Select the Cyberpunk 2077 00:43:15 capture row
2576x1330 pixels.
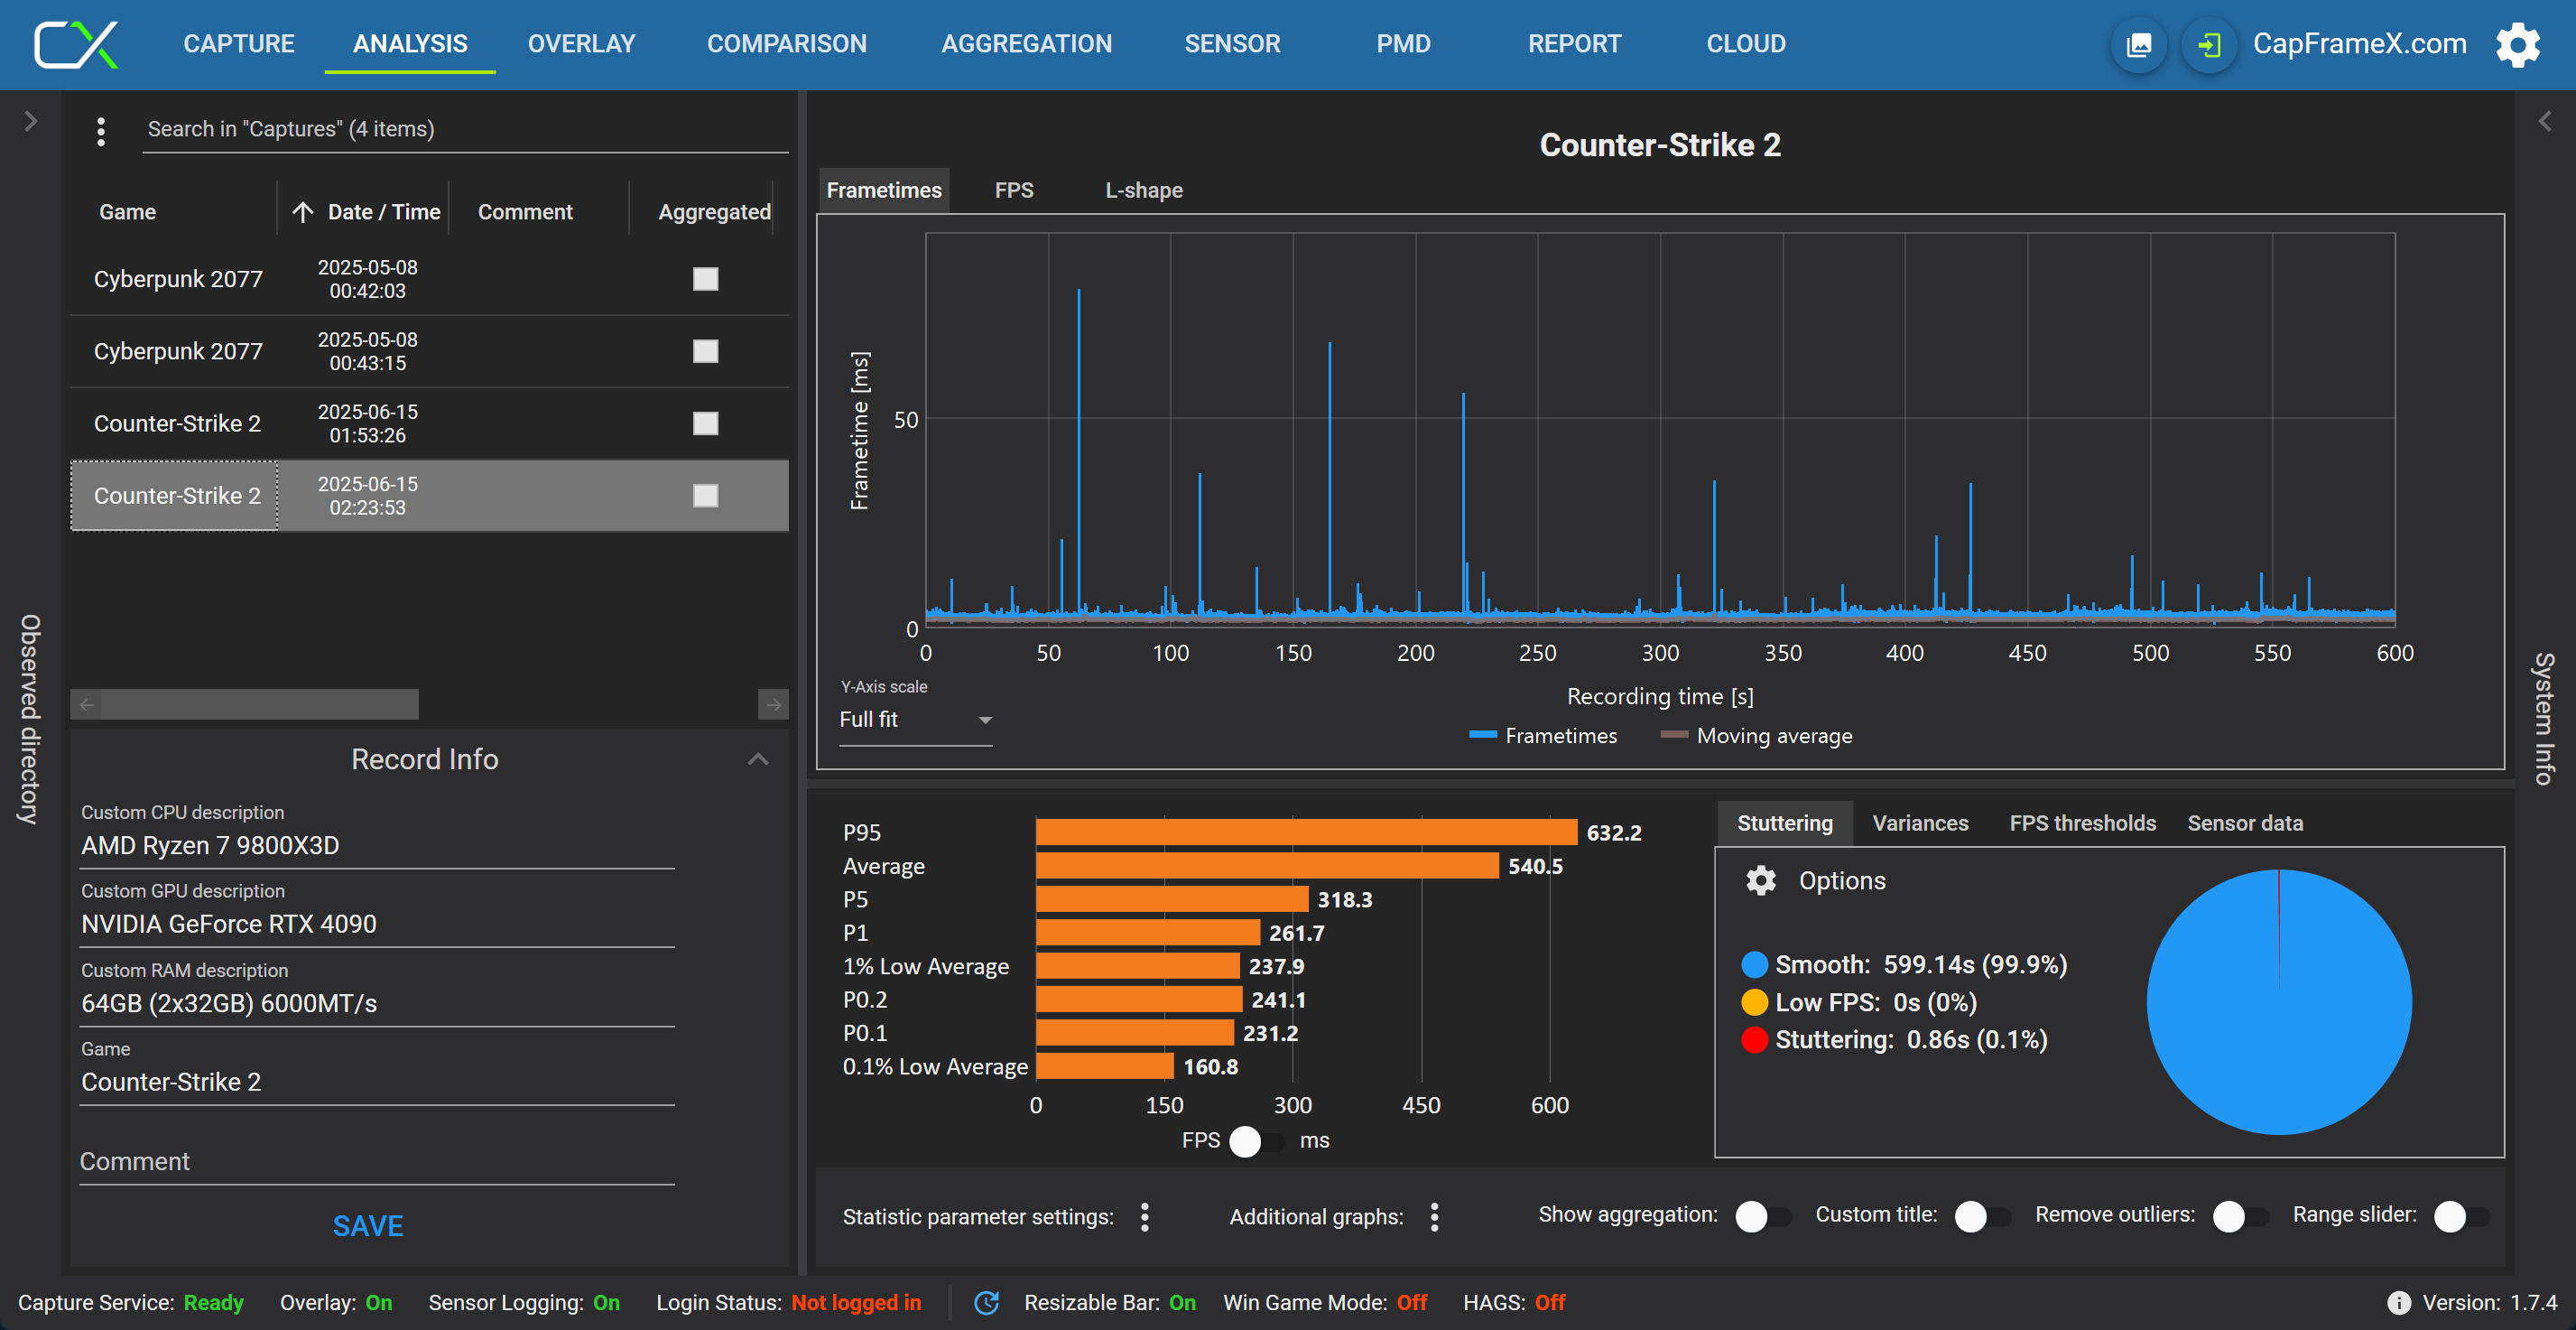429,351
